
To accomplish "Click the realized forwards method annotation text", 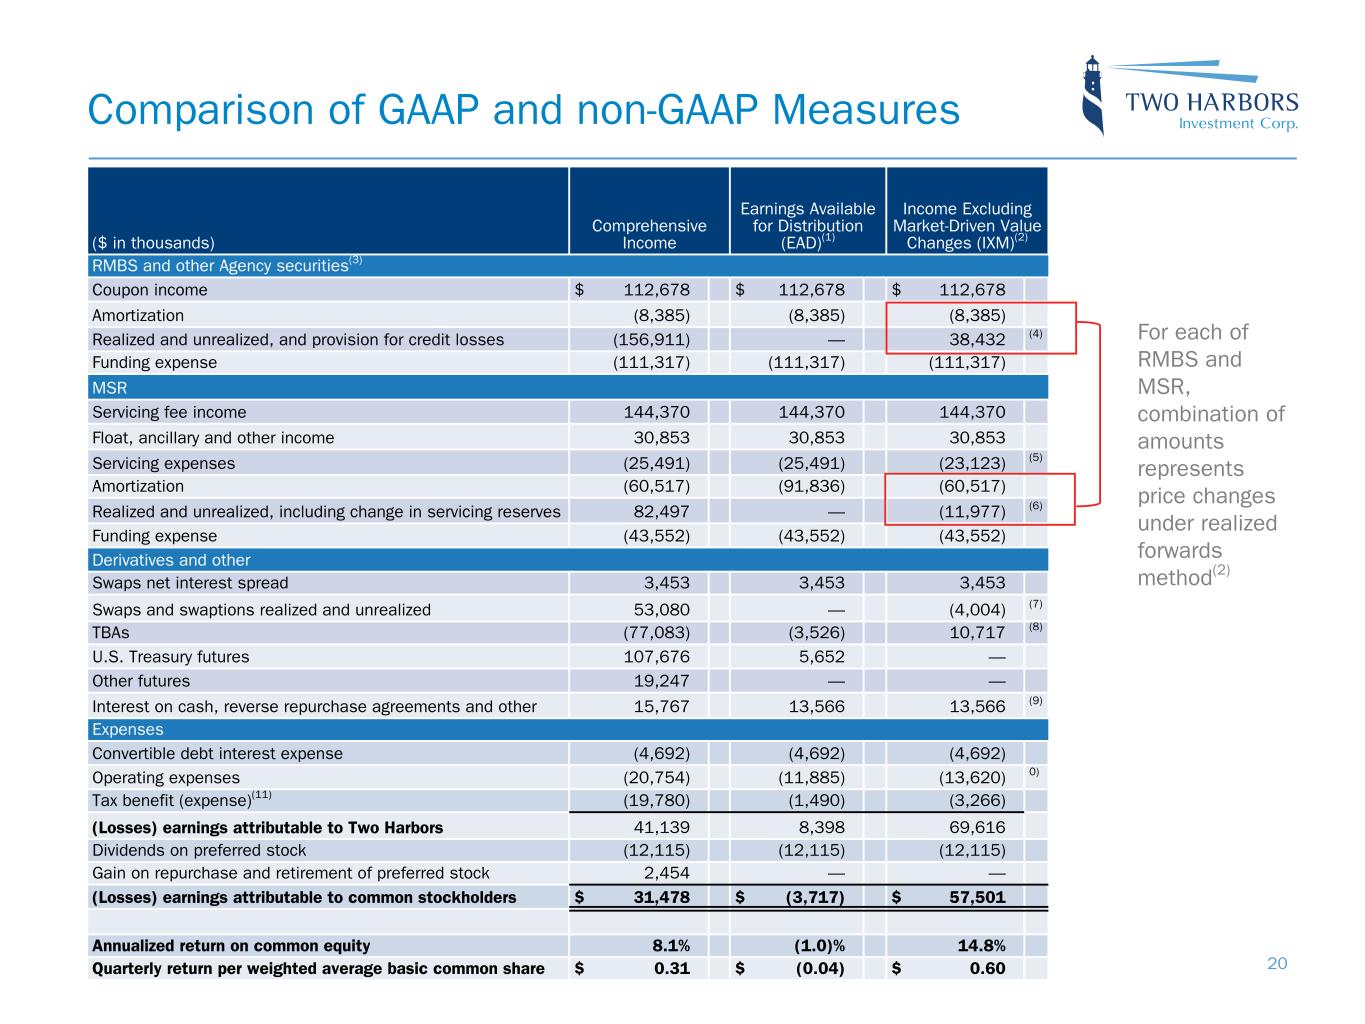I will (x=1211, y=455).
